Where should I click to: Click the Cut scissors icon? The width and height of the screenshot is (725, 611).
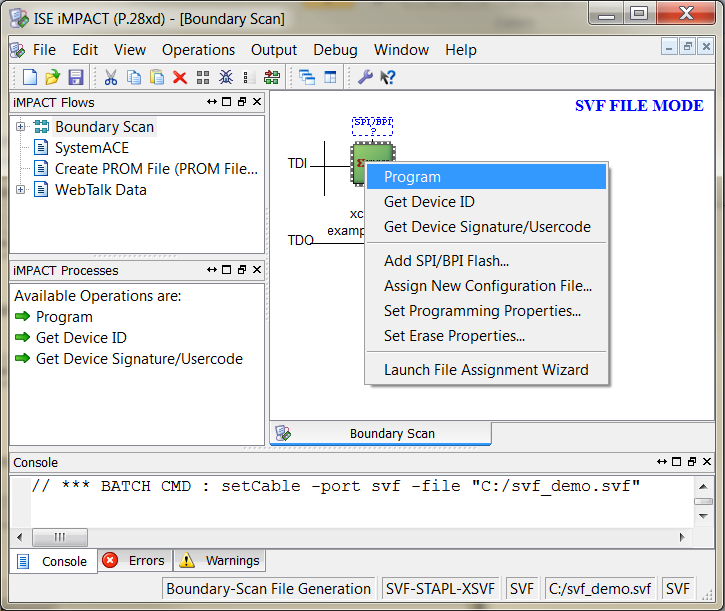[x=111, y=77]
